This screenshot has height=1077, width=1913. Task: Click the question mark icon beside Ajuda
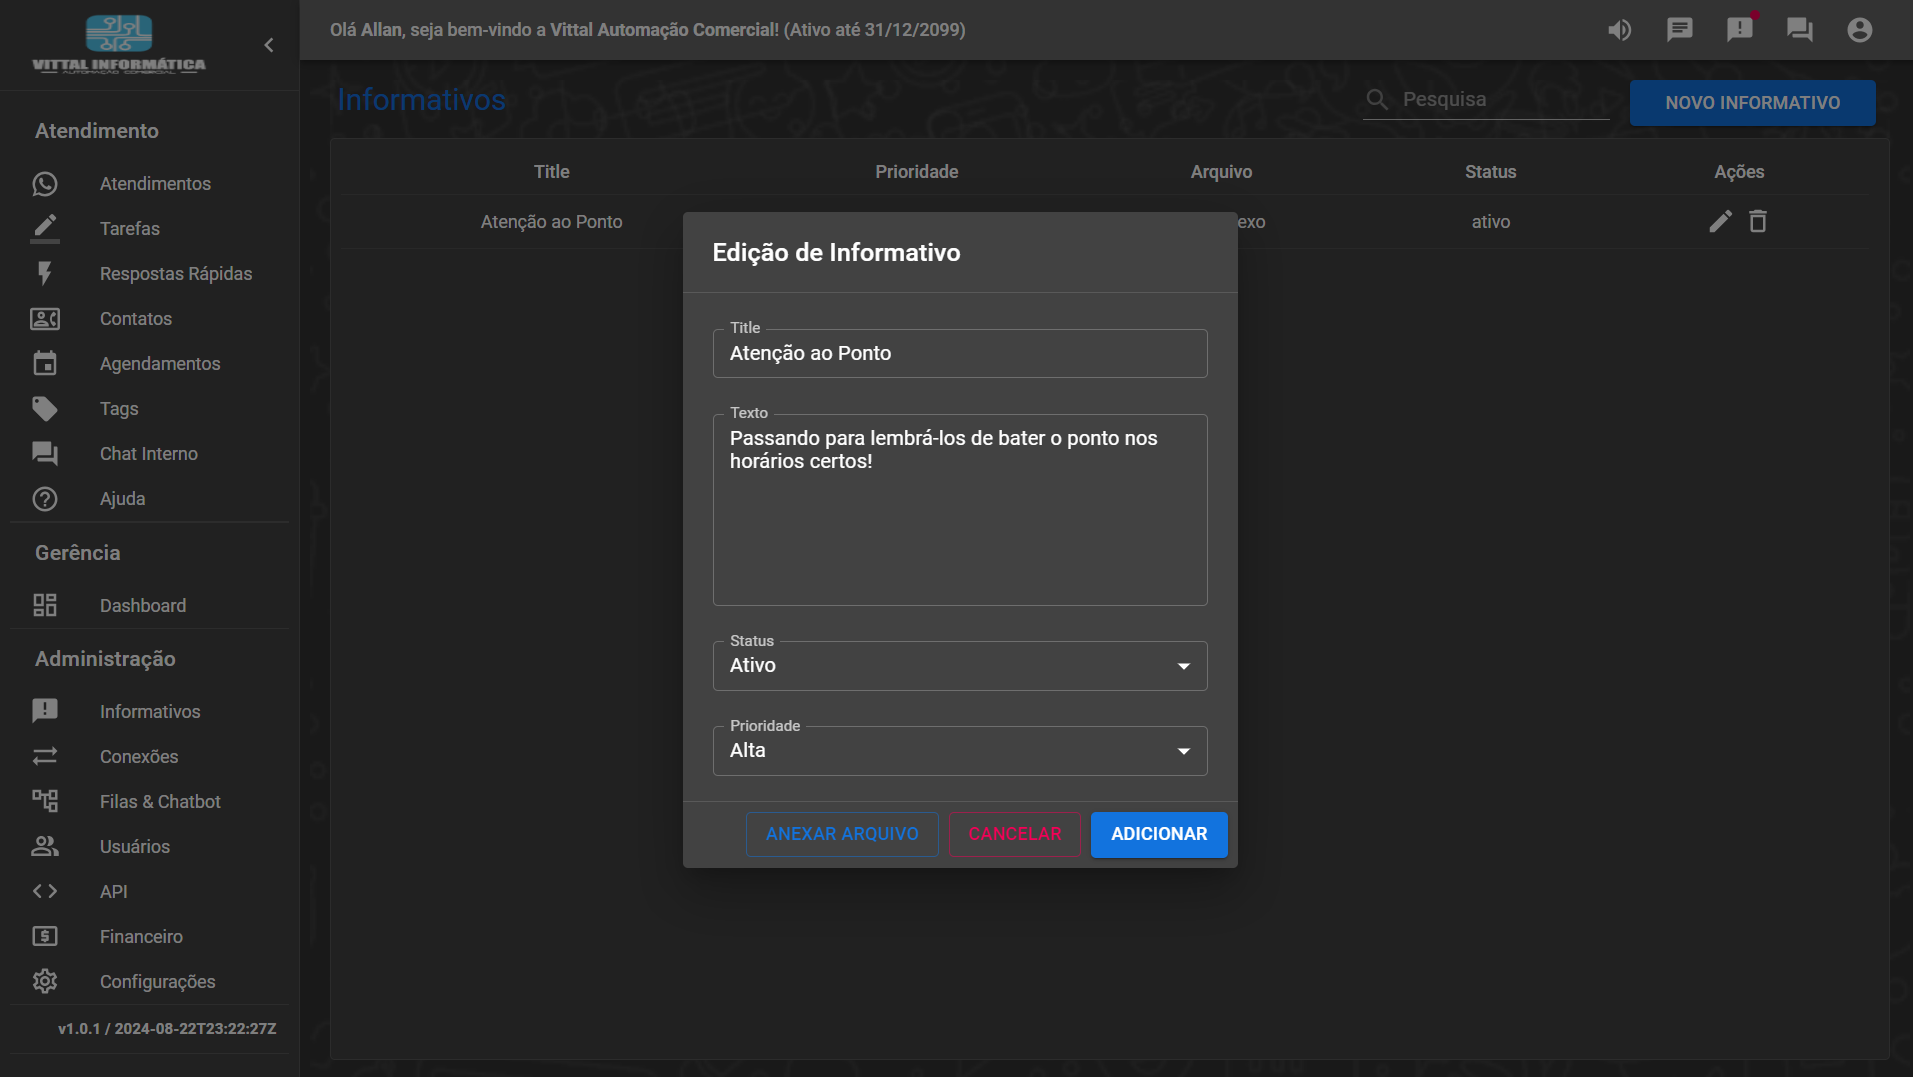coord(45,499)
